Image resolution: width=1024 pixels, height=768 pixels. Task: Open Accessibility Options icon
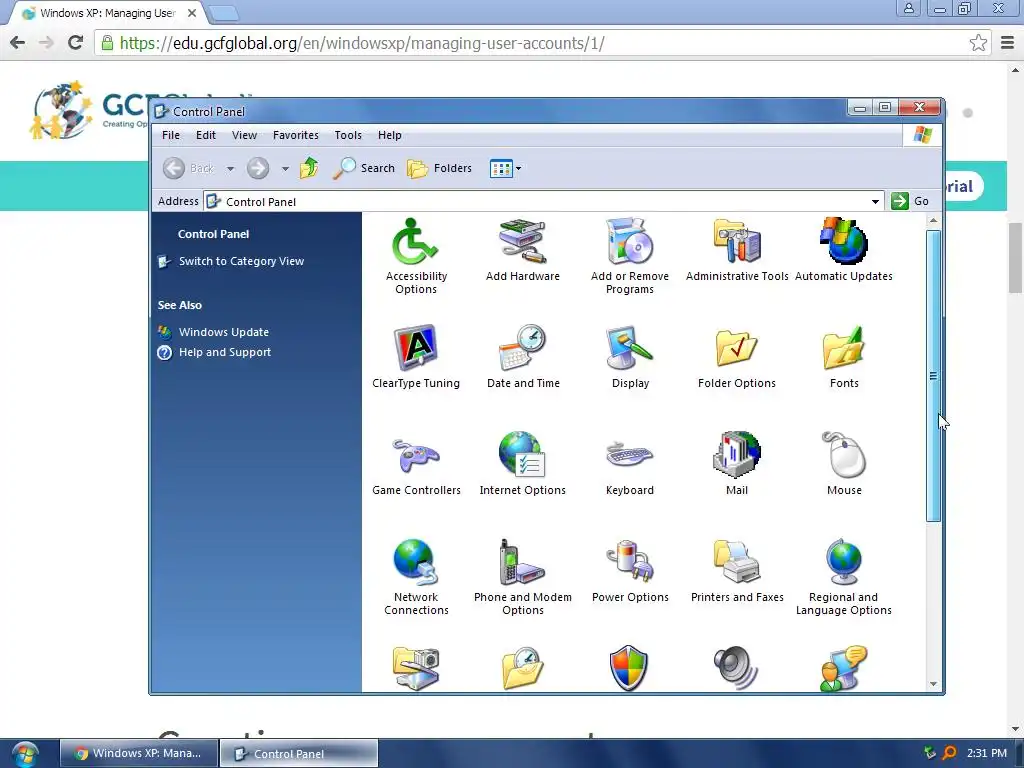coord(416,256)
